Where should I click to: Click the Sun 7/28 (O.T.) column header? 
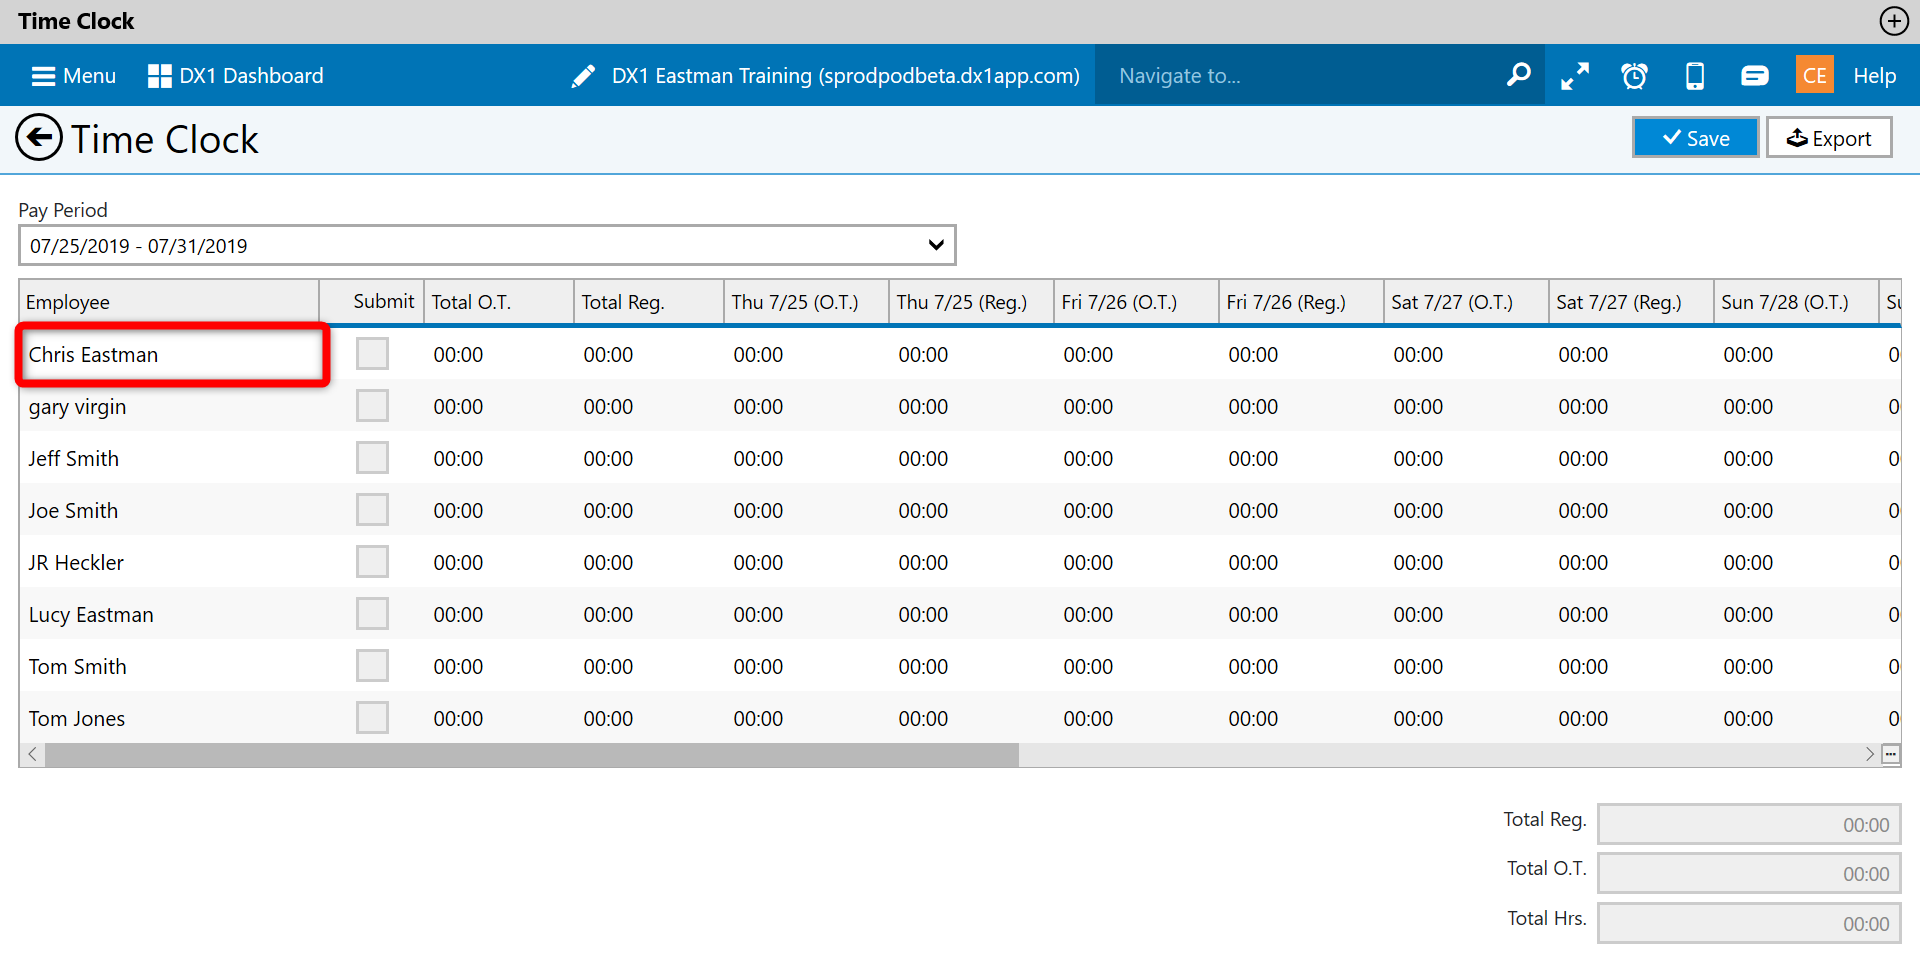coord(1796,302)
